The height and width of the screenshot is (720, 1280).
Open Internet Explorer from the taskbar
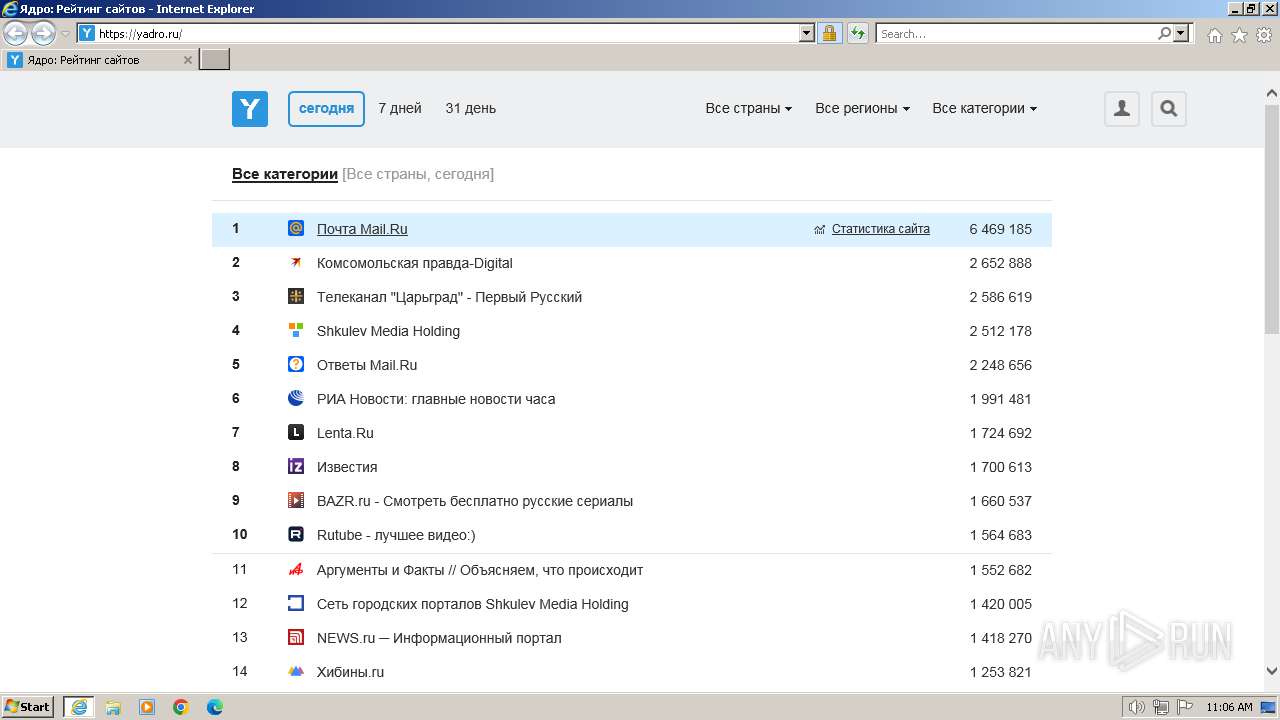pos(79,707)
